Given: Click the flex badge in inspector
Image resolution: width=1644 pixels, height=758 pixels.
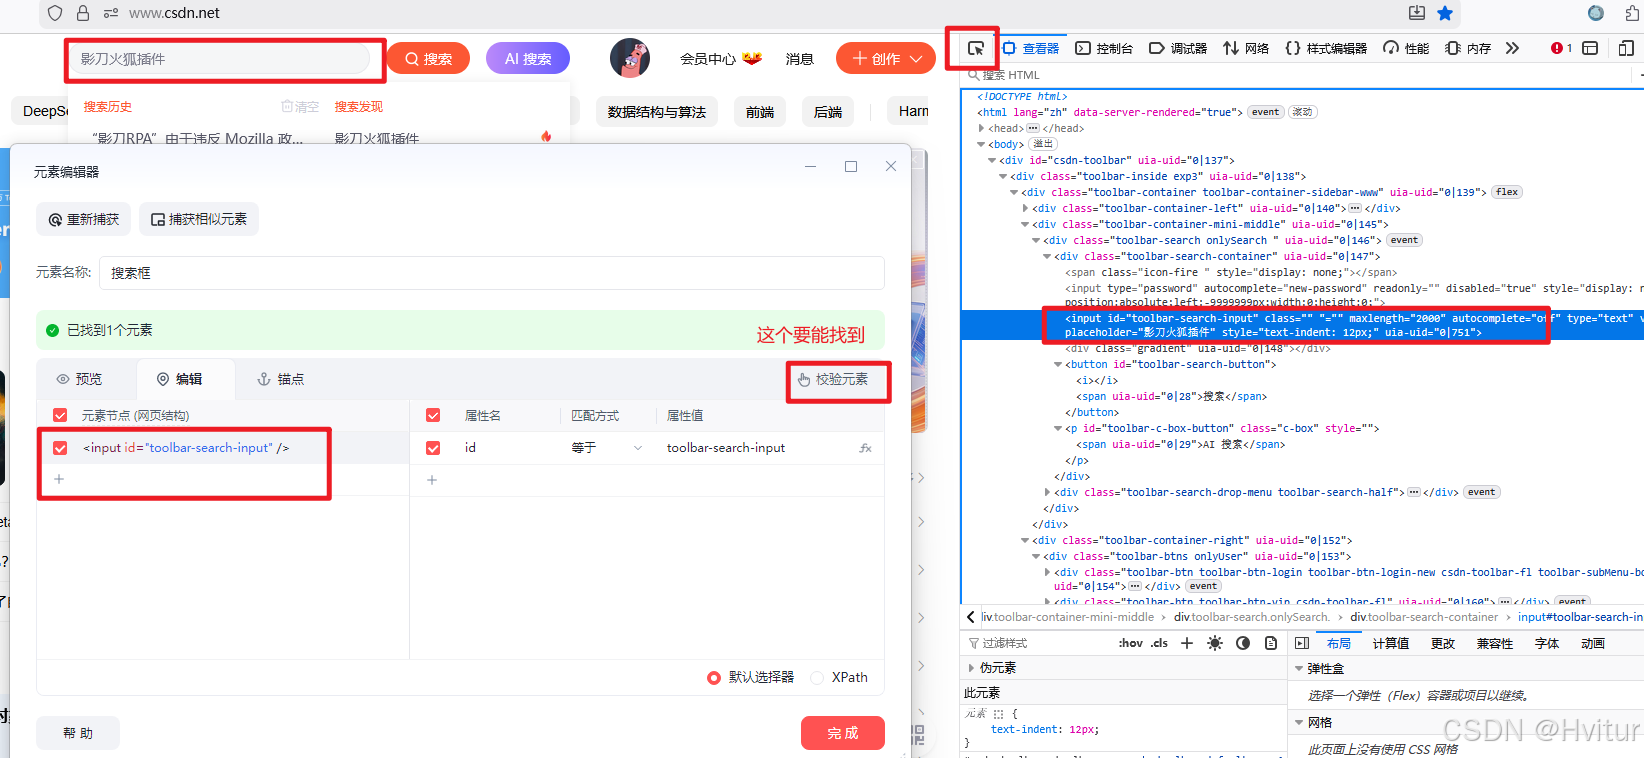Looking at the screenshot, I should click(1507, 192).
